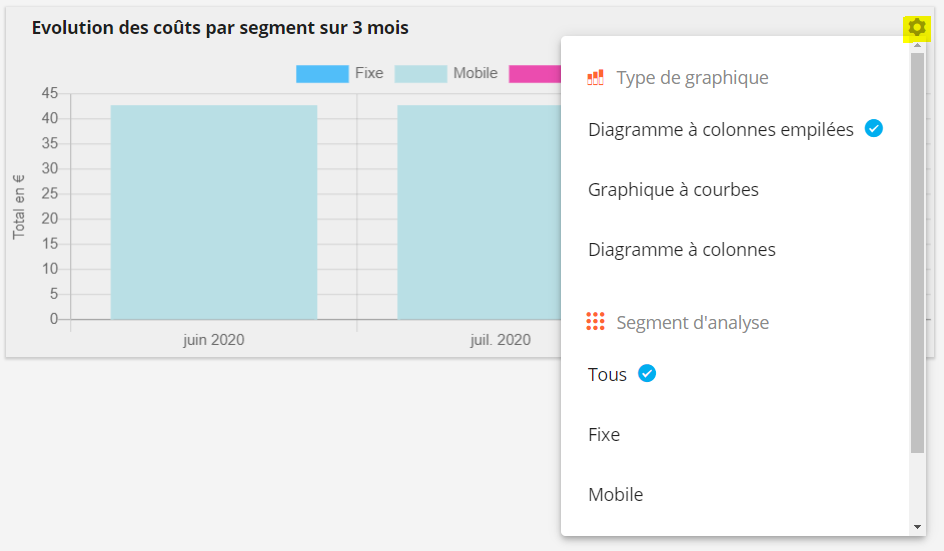Filter analysis by Fixe segment

(x=604, y=435)
